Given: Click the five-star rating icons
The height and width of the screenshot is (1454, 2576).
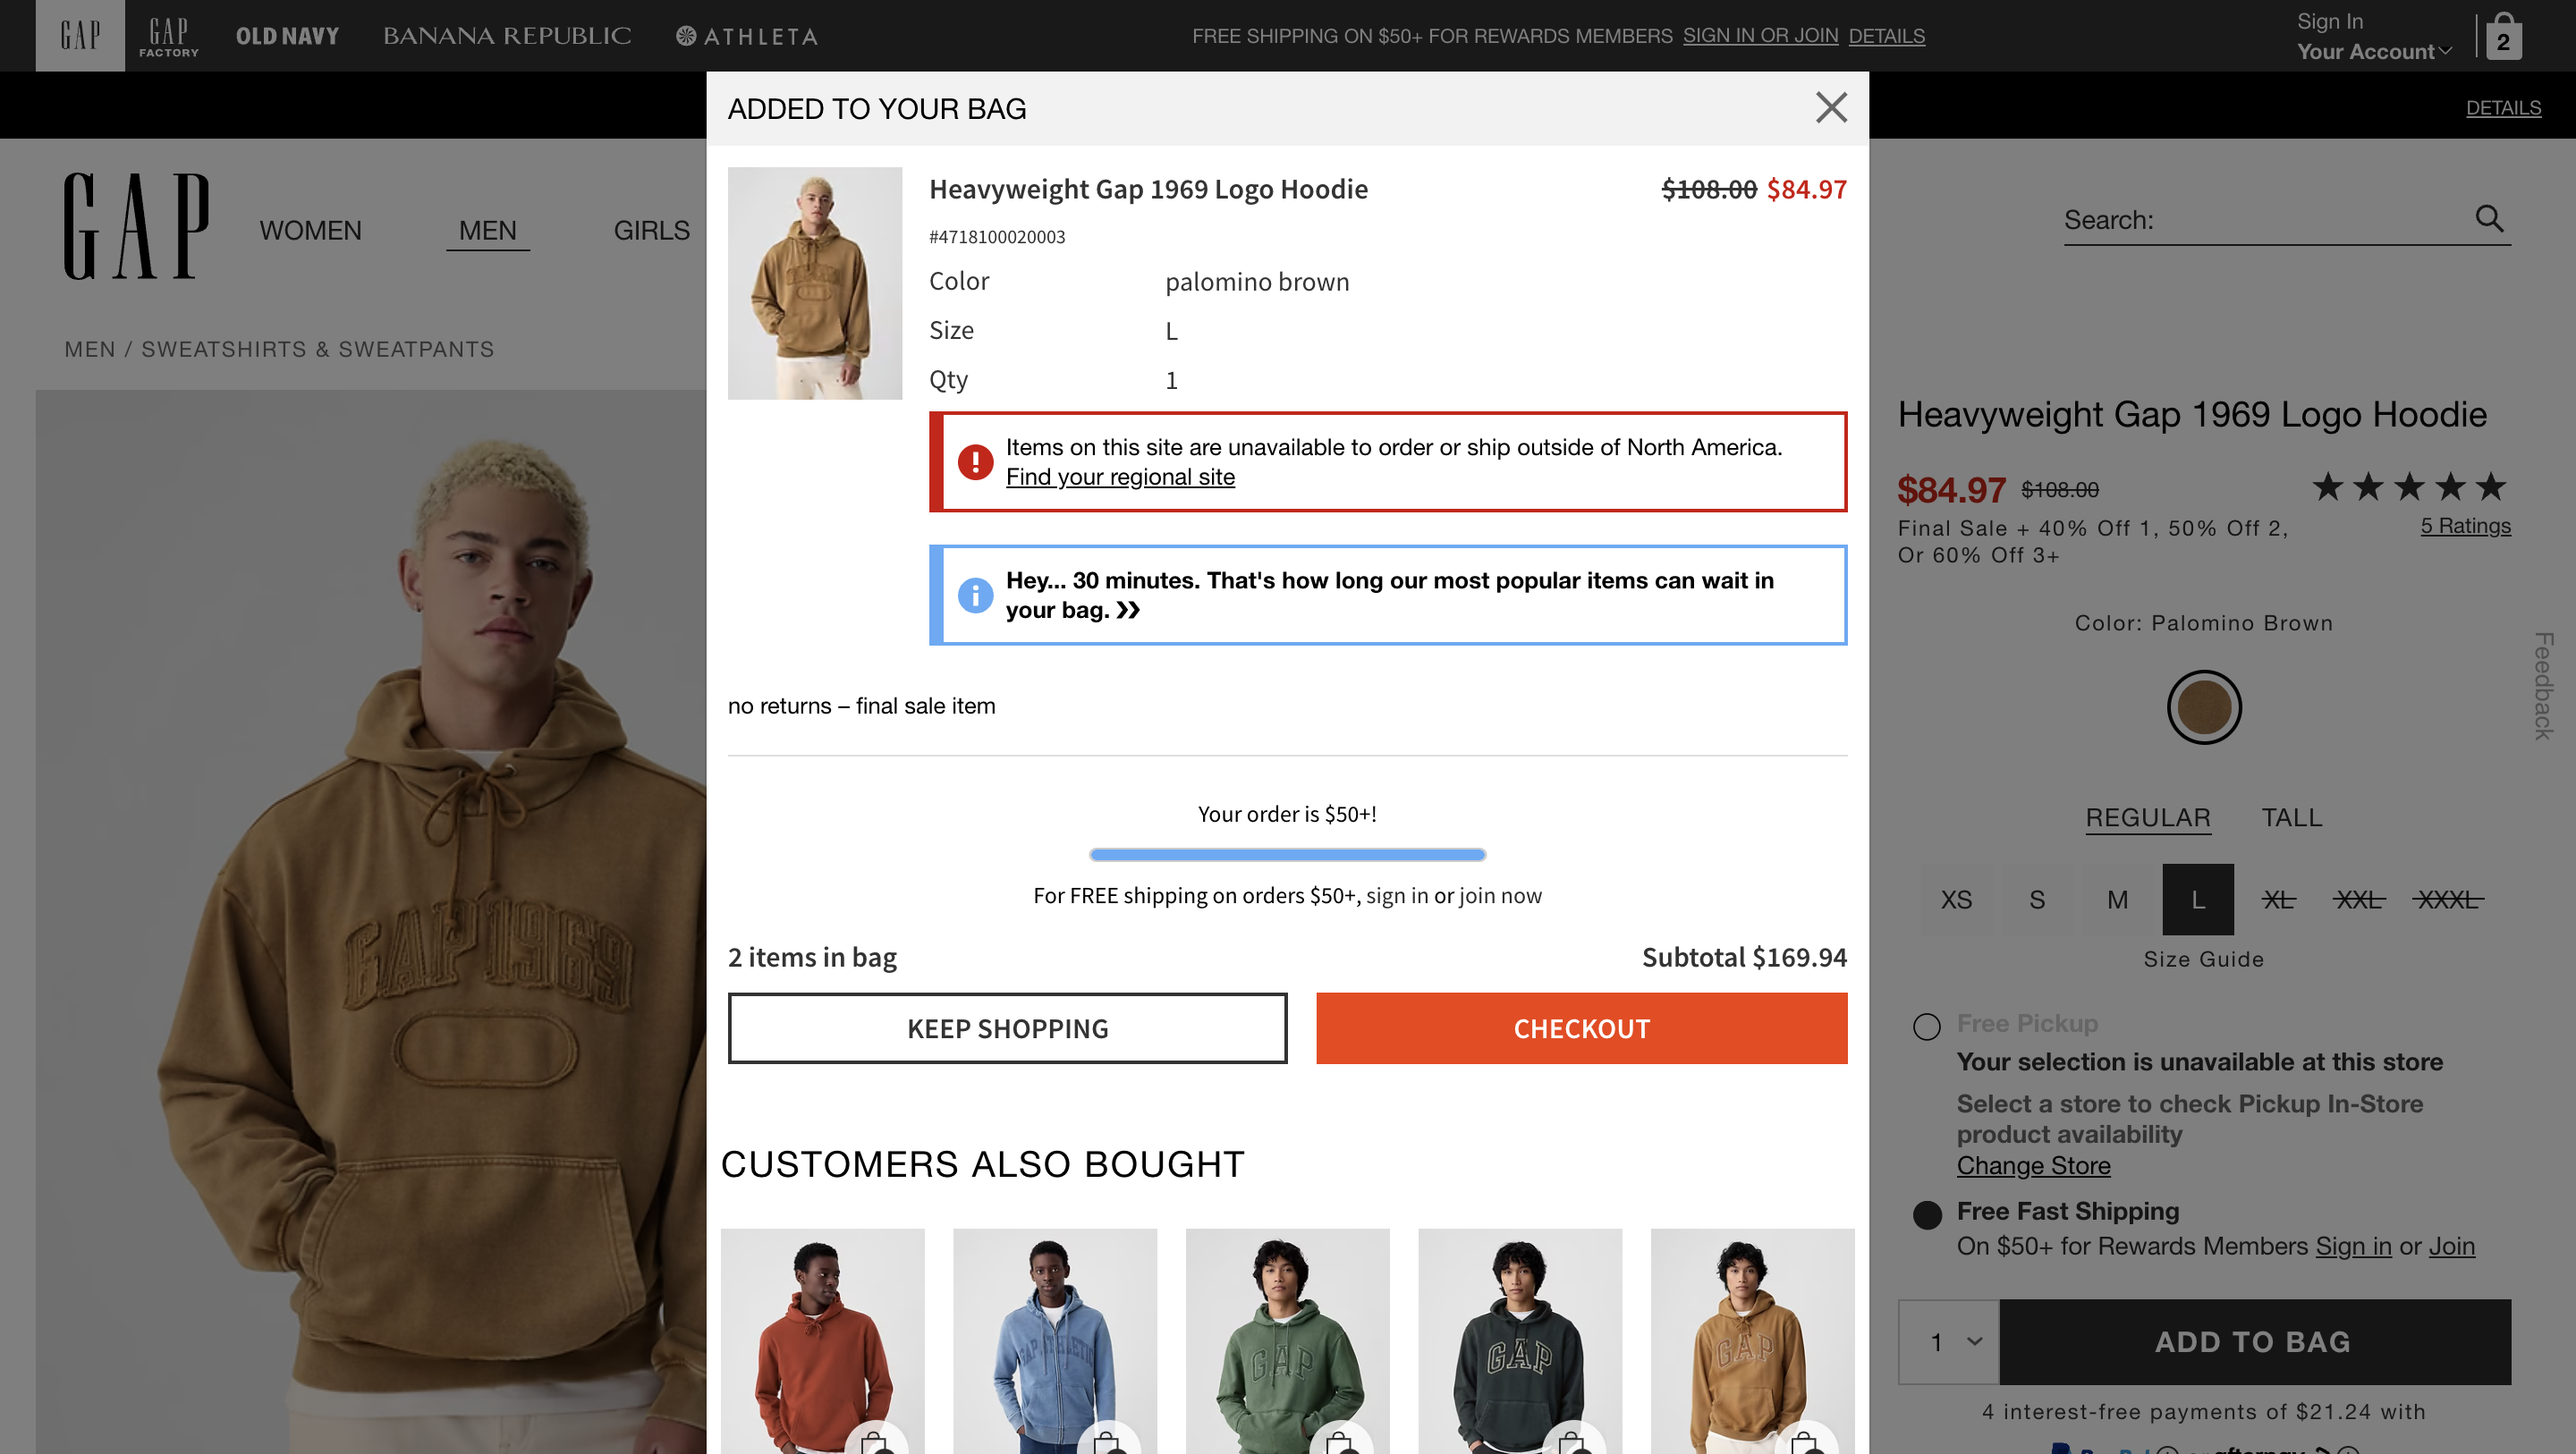Looking at the screenshot, I should pos(2410,487).
